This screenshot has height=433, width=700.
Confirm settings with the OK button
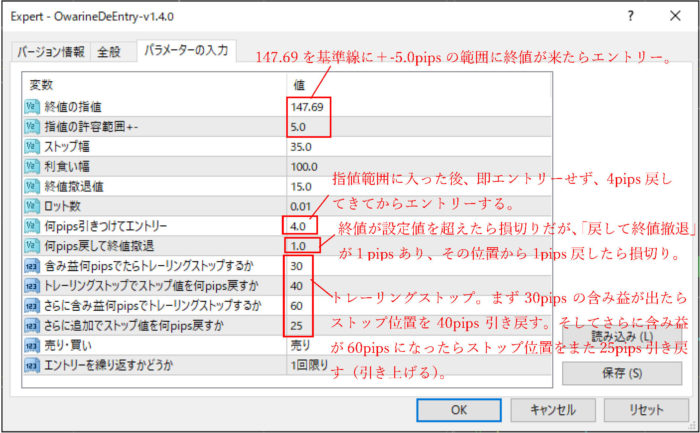pyautogui.click(x=458, y=410)
